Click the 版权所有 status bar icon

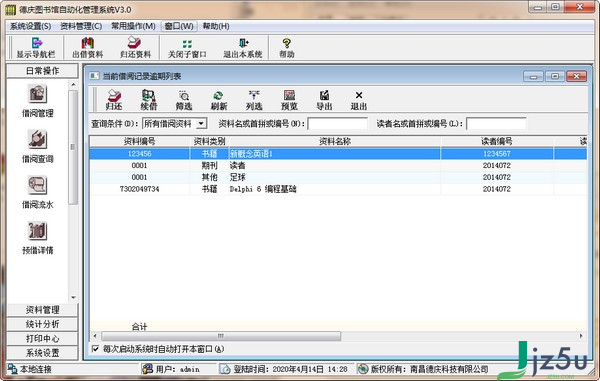[x=362, y=369]
